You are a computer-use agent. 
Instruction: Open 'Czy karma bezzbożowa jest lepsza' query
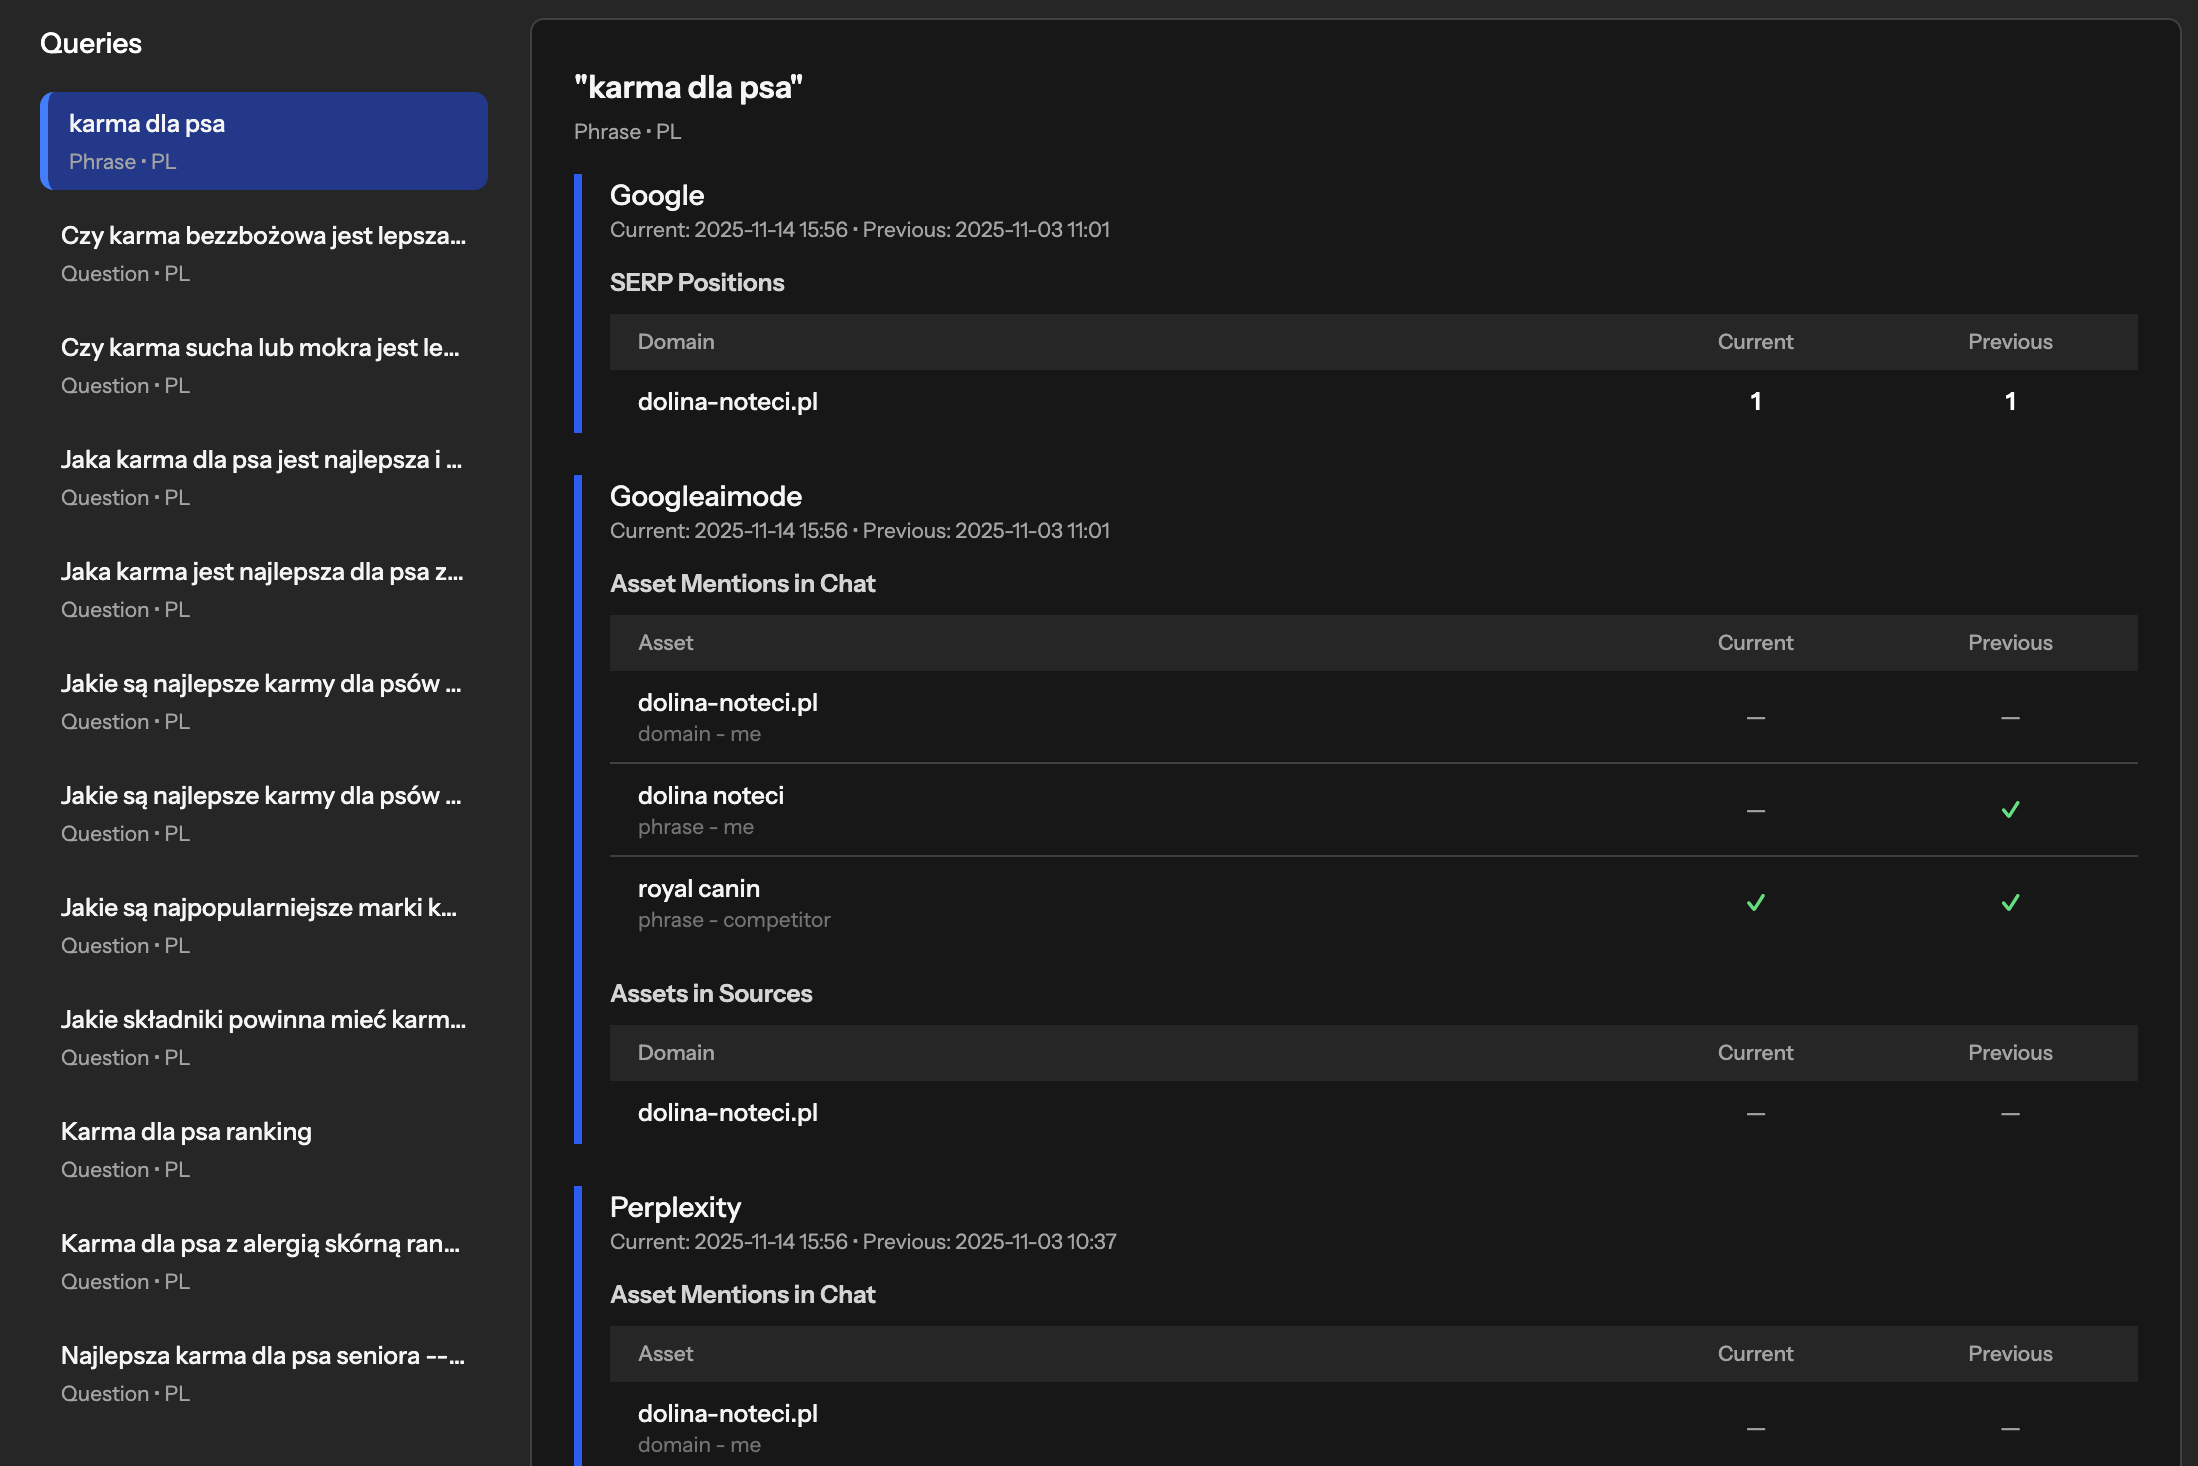(263, 253)
